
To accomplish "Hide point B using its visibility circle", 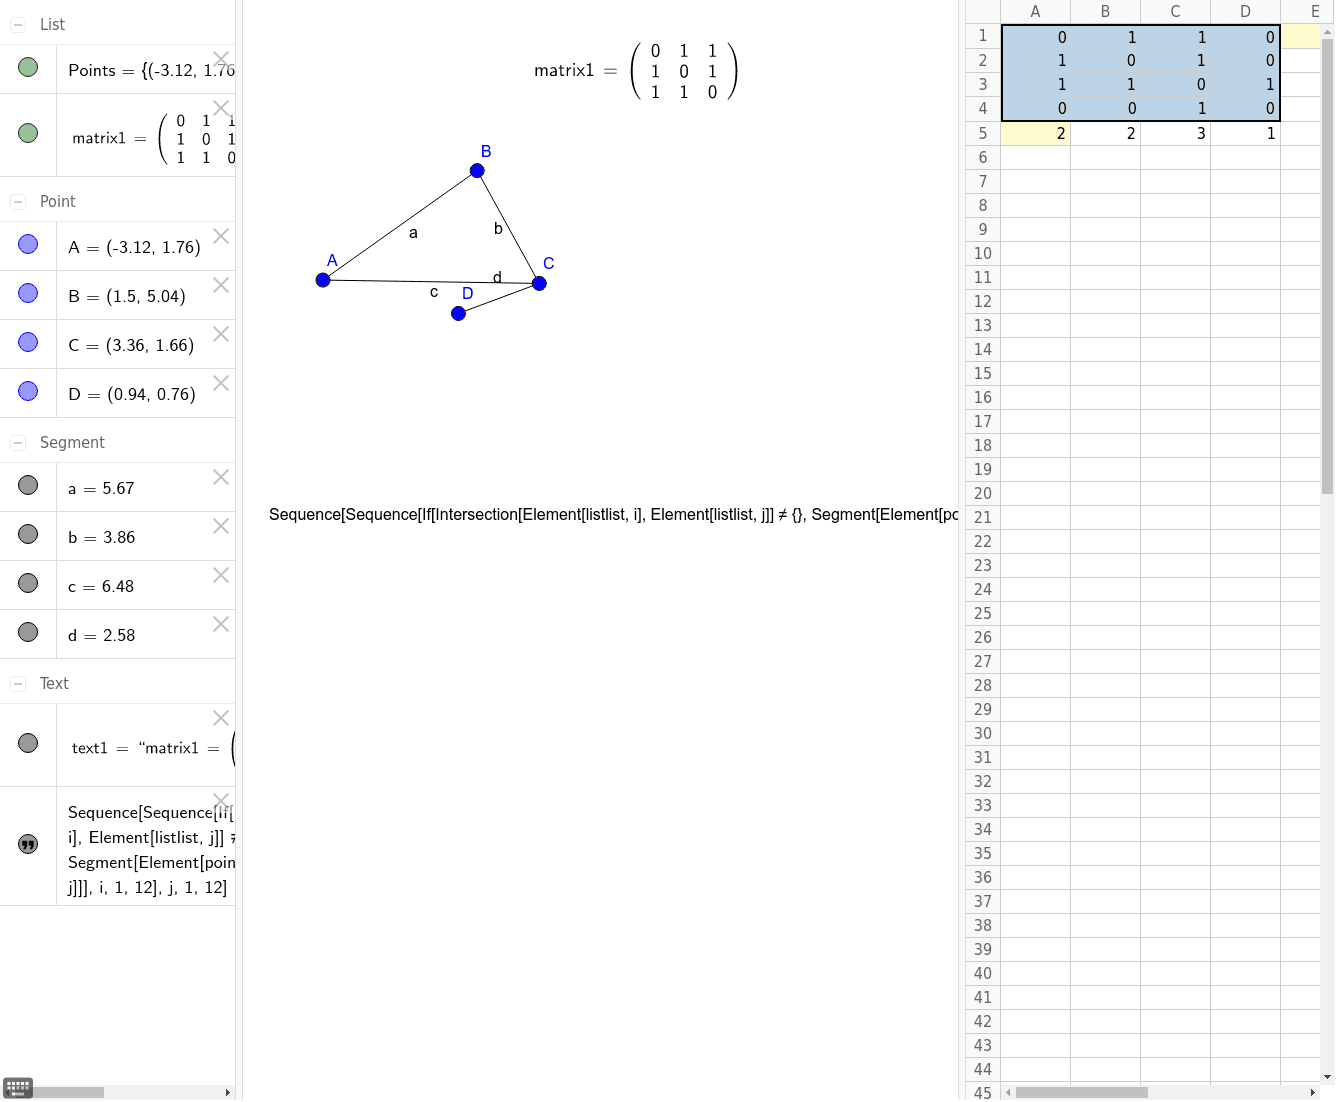I will click(28, 293).
